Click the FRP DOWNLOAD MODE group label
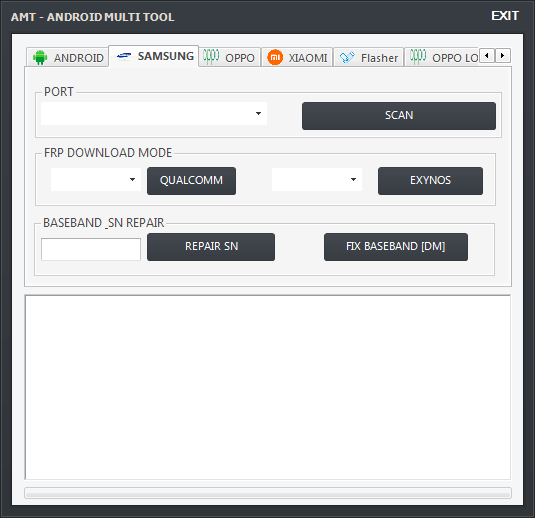 click(108, 153)
